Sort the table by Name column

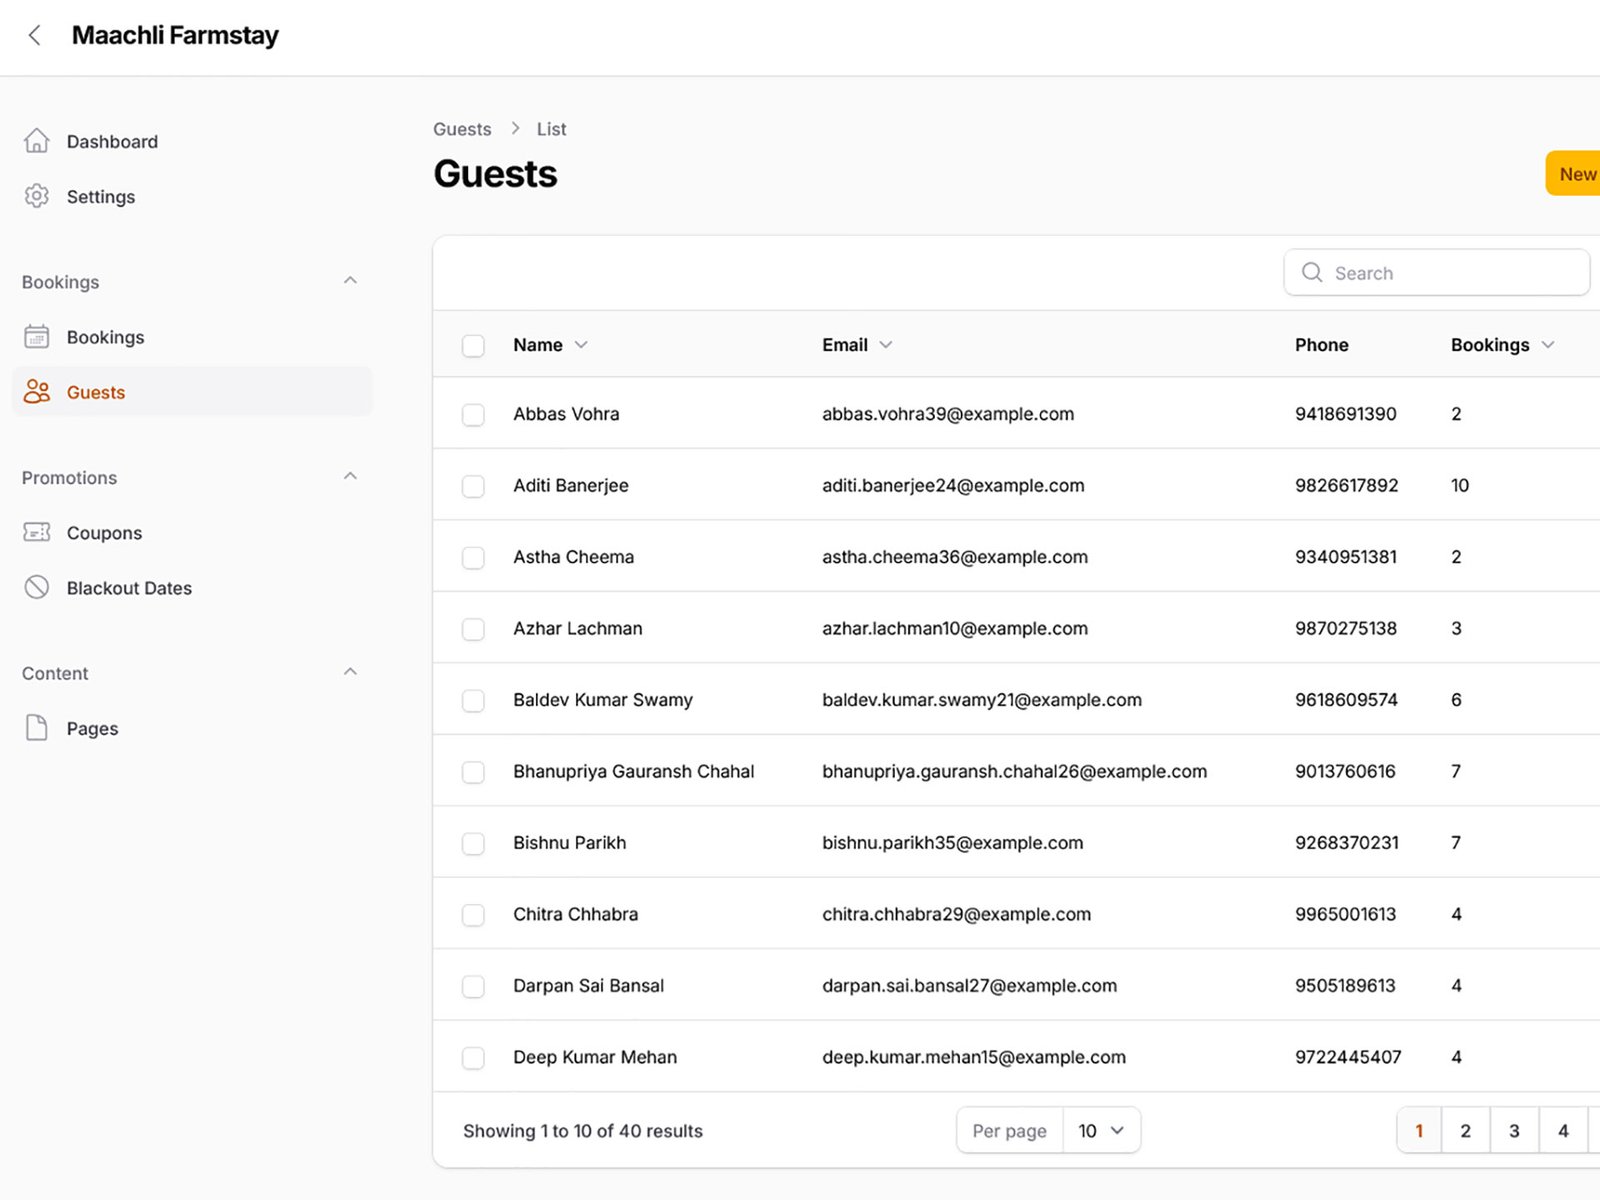550,345
